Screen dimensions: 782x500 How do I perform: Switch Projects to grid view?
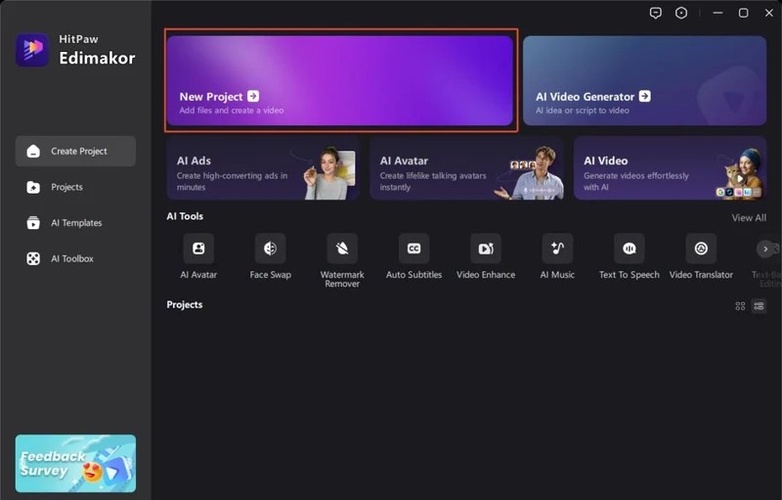click(740, 306)
